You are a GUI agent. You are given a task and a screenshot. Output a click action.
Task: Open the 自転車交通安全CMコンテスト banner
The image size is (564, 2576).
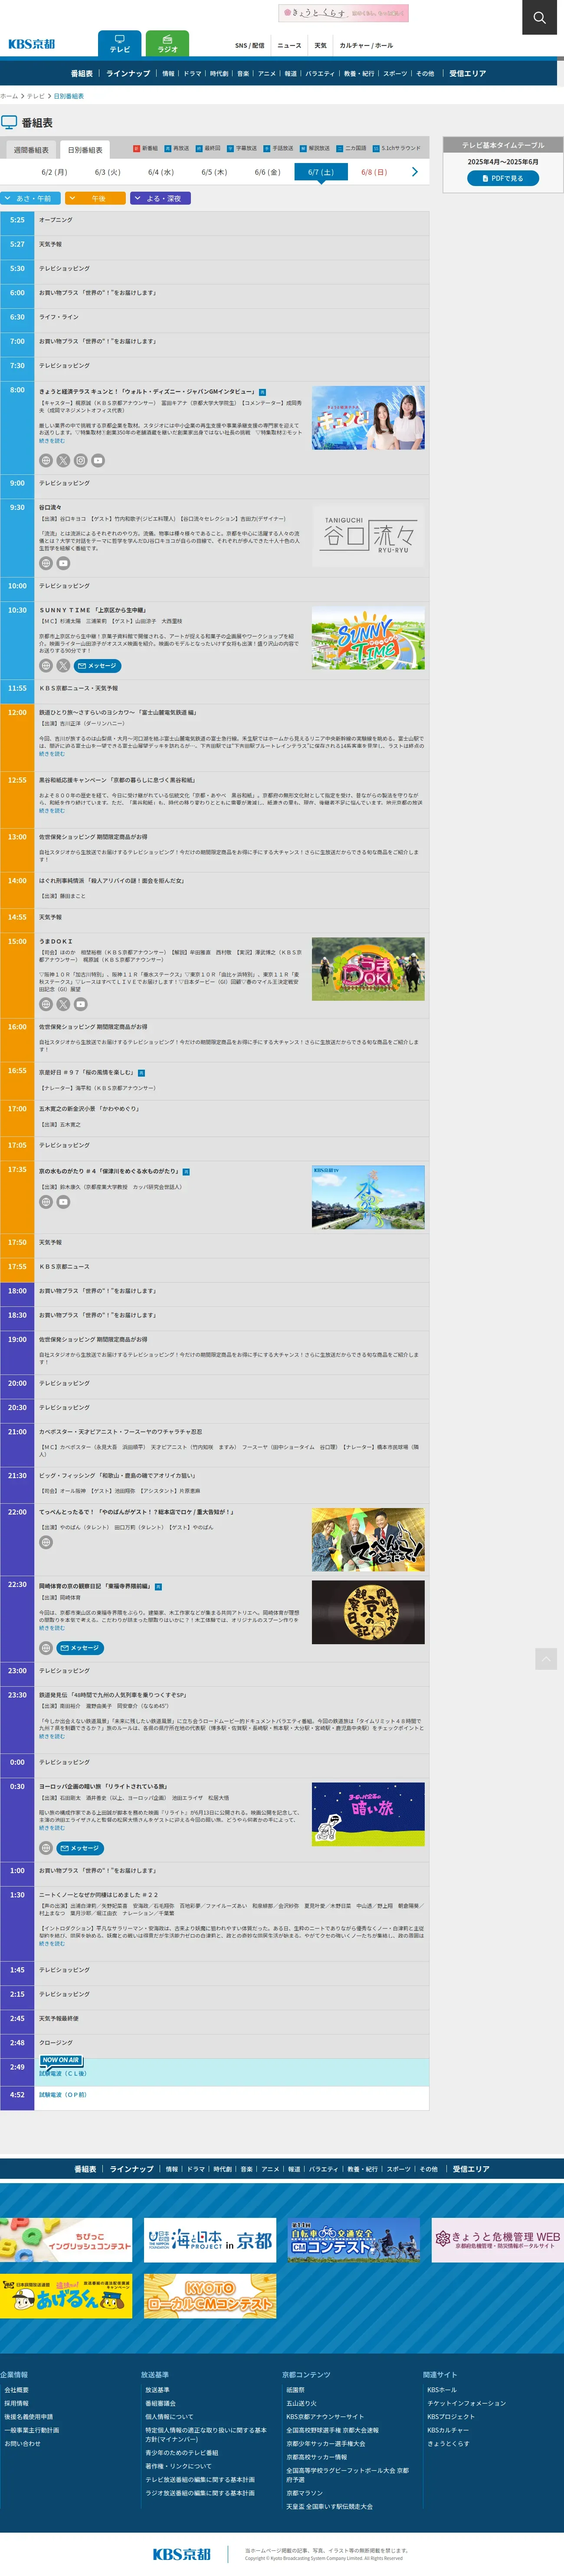[354, 2240]
